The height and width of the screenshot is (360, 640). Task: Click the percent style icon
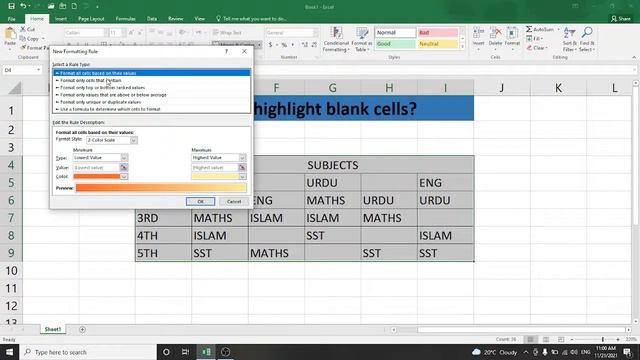pos(284,44)
